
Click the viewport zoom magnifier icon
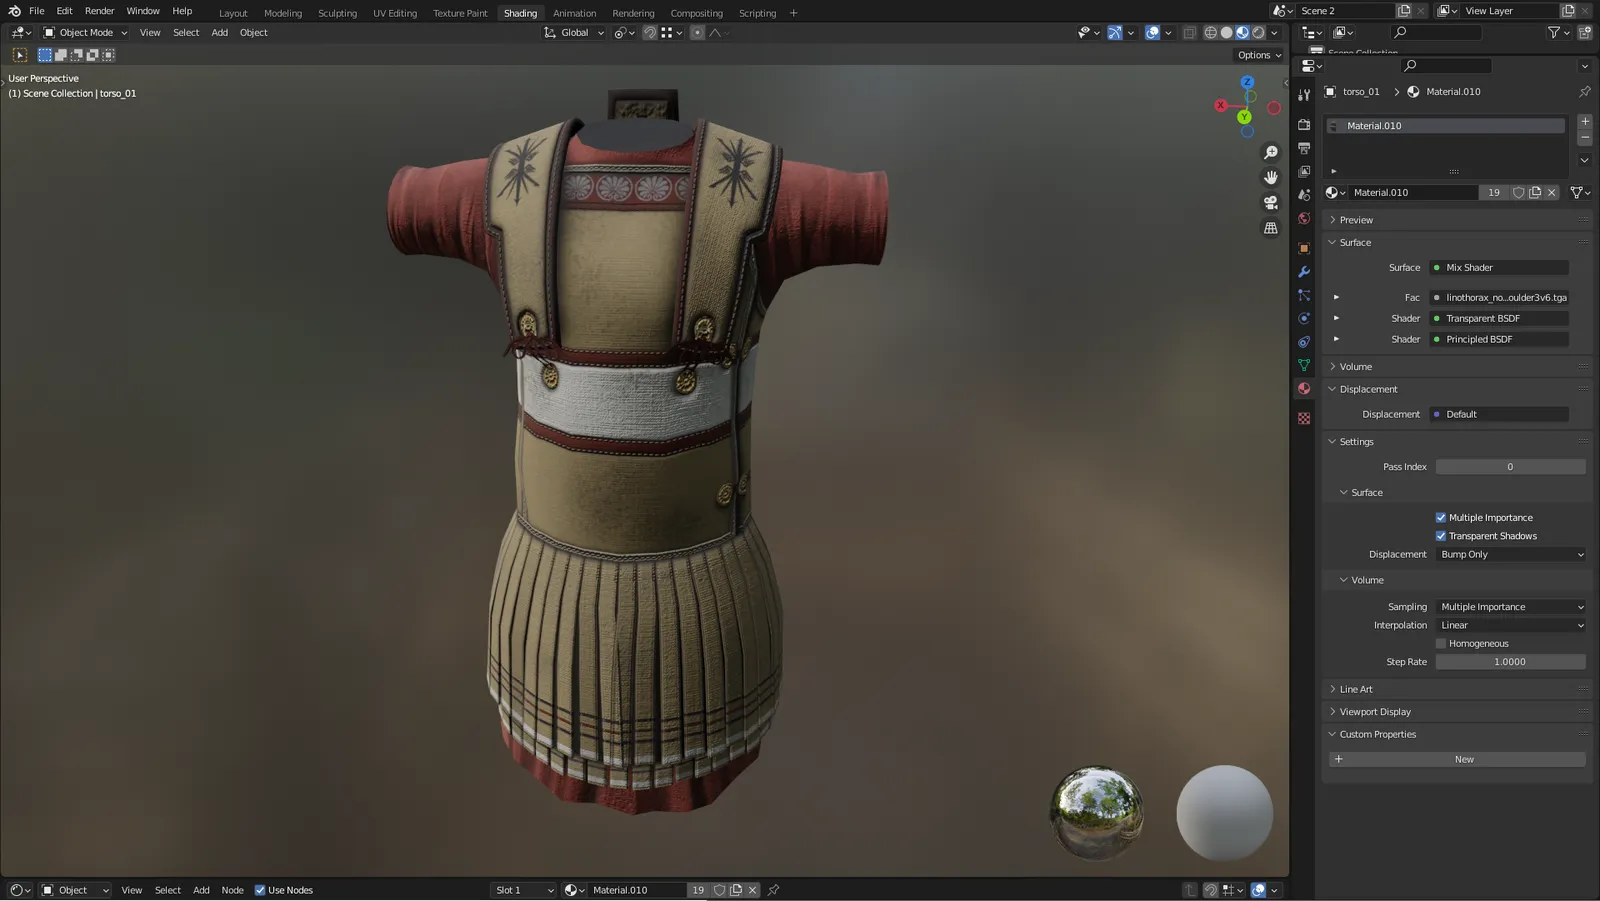point(1271,153)
